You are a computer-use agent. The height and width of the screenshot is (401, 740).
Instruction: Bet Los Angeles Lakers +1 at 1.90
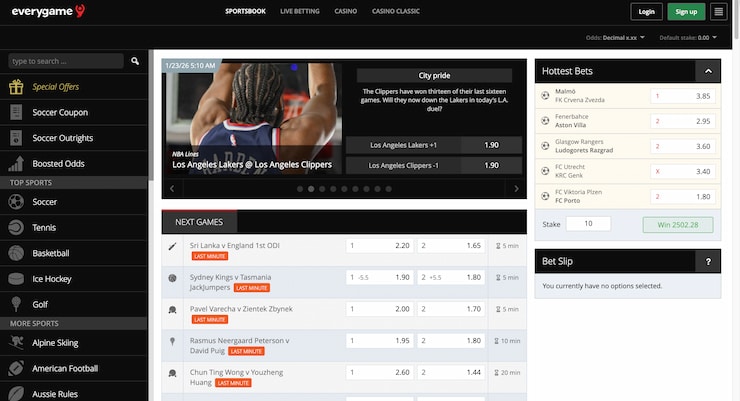click(x=434, y=145)
